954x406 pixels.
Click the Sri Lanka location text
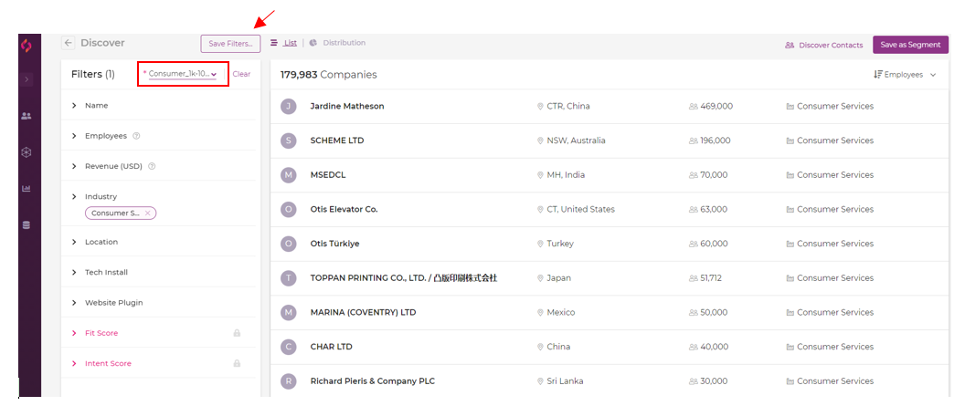point(565,382)
